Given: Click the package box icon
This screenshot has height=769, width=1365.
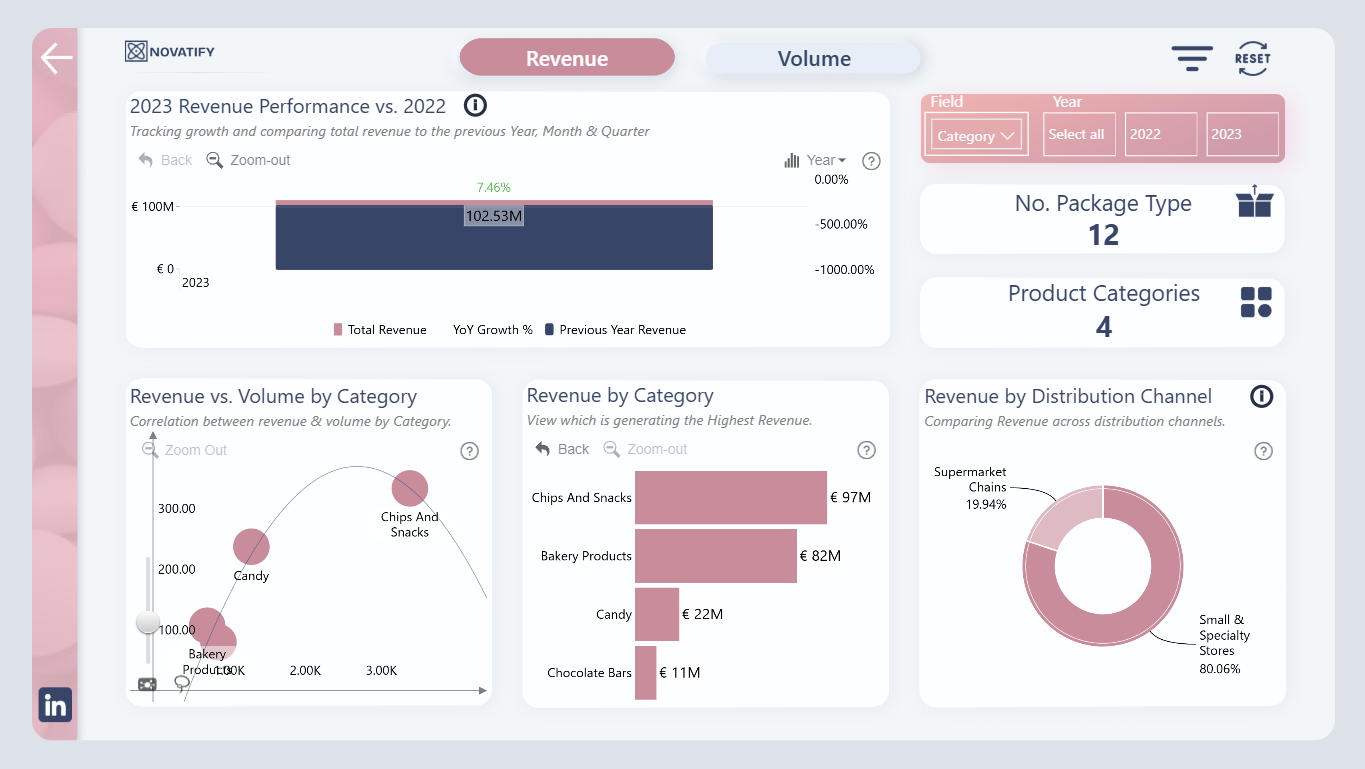Looking at the screenshot, I should 1254,201.
